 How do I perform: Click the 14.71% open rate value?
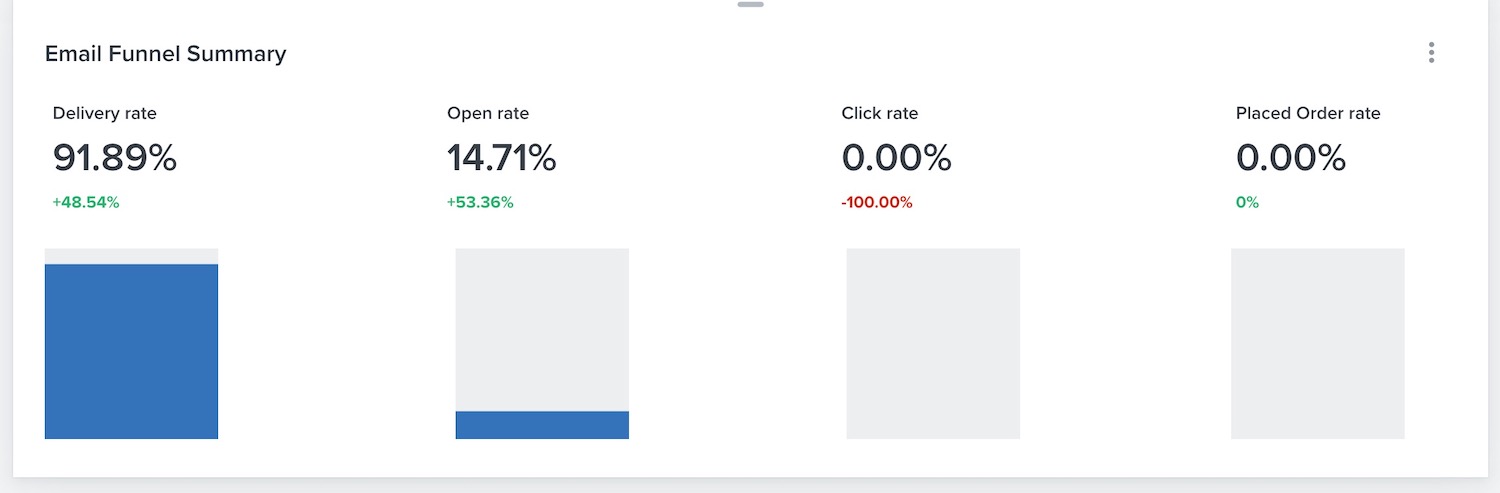tap(502, 158)
